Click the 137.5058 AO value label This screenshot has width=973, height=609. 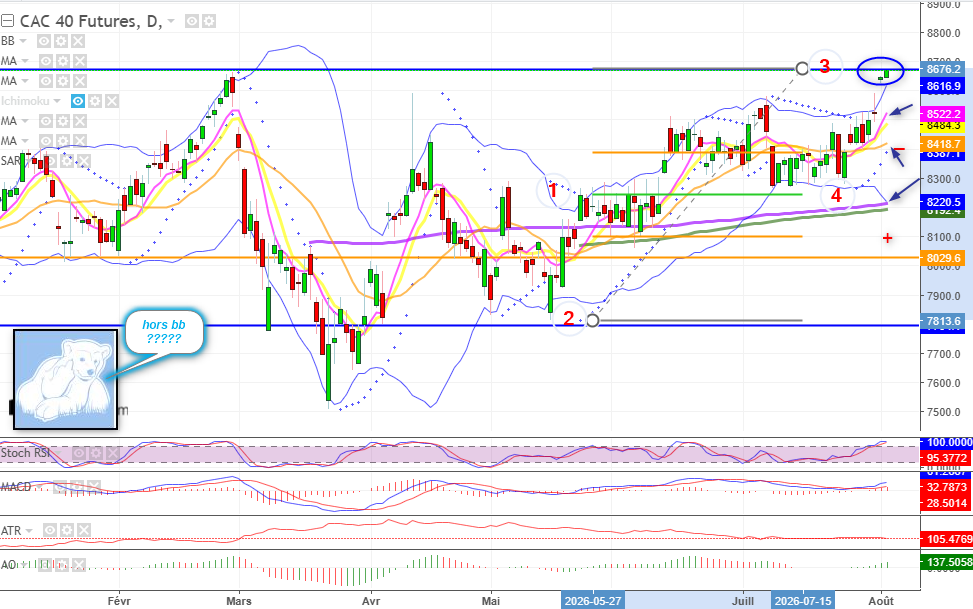pyautogui.click(x=947, y=562)
